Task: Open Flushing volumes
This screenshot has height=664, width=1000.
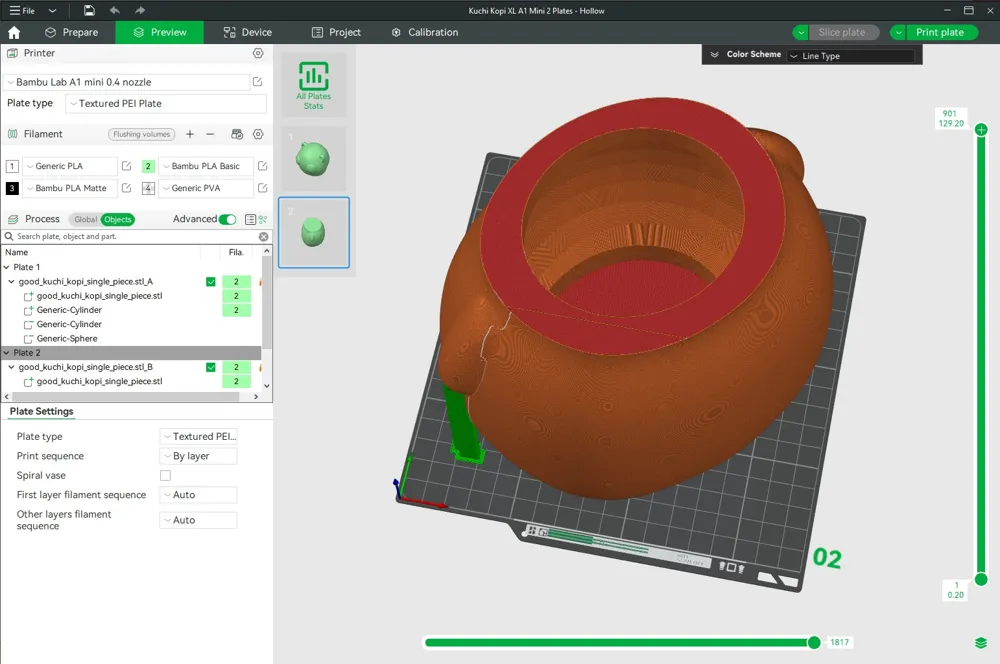Action: [x=142, y=134]
